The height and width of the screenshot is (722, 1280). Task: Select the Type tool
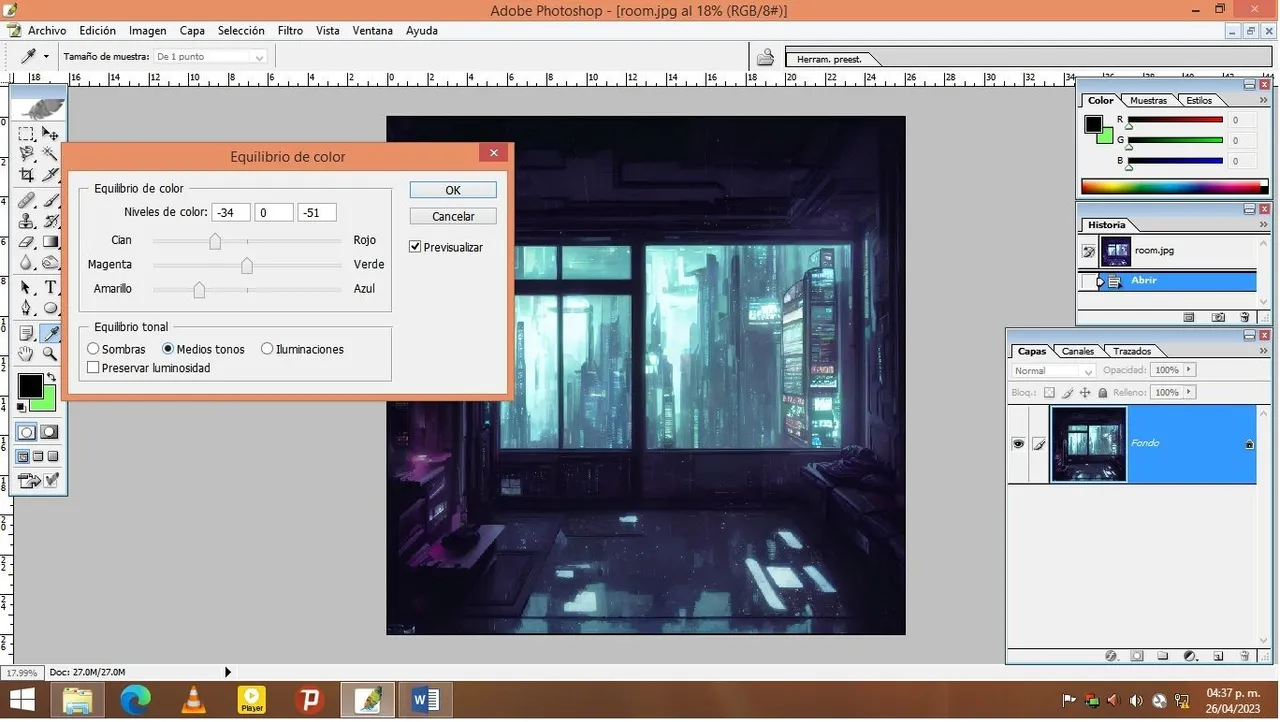click(50, 288)
